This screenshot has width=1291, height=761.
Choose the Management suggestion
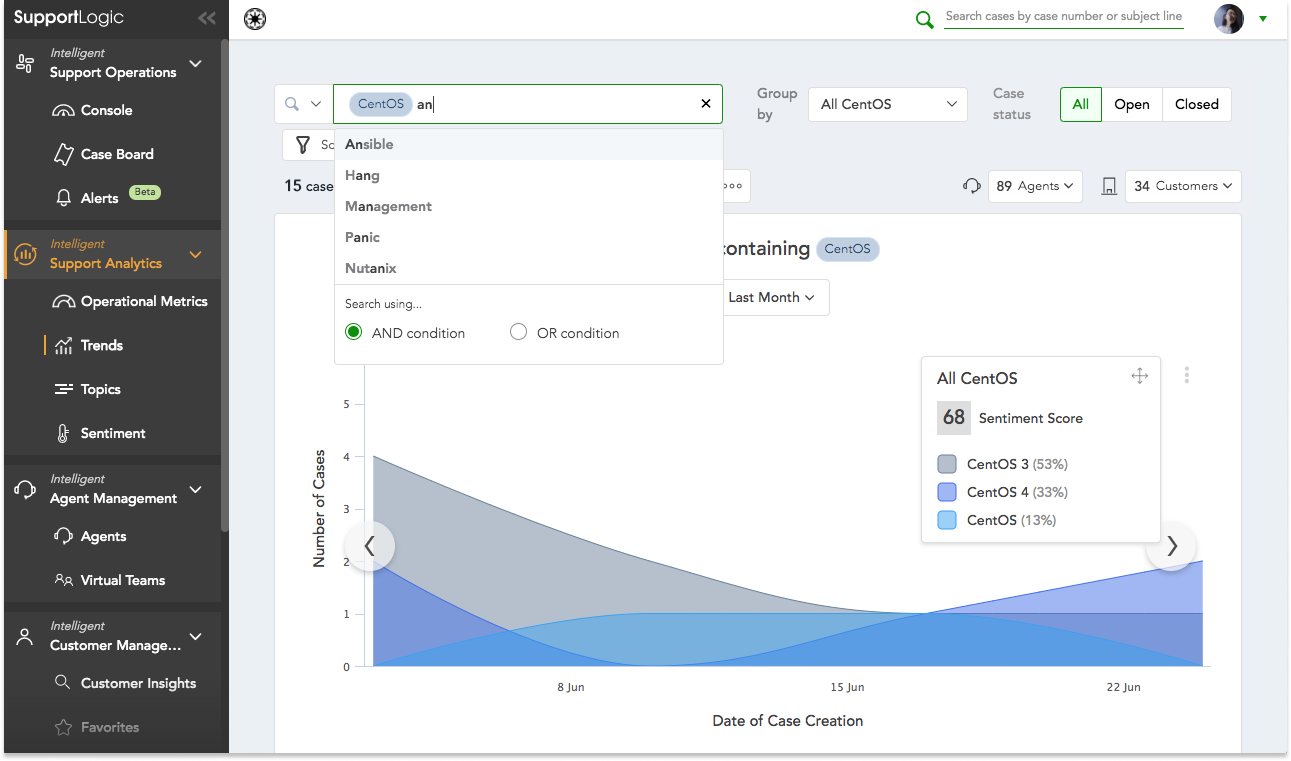pos(528,206)
